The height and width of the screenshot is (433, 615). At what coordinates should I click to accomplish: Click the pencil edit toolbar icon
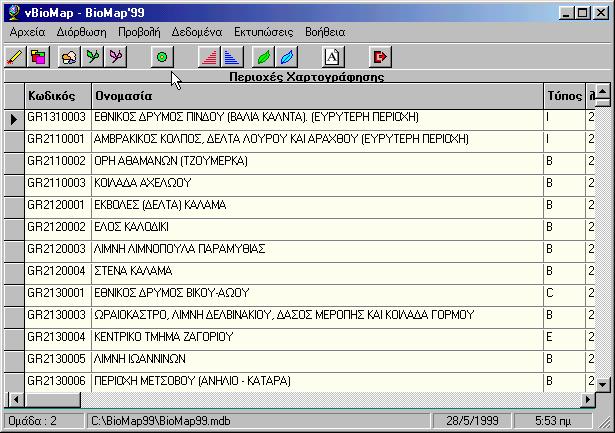(15, 57)
